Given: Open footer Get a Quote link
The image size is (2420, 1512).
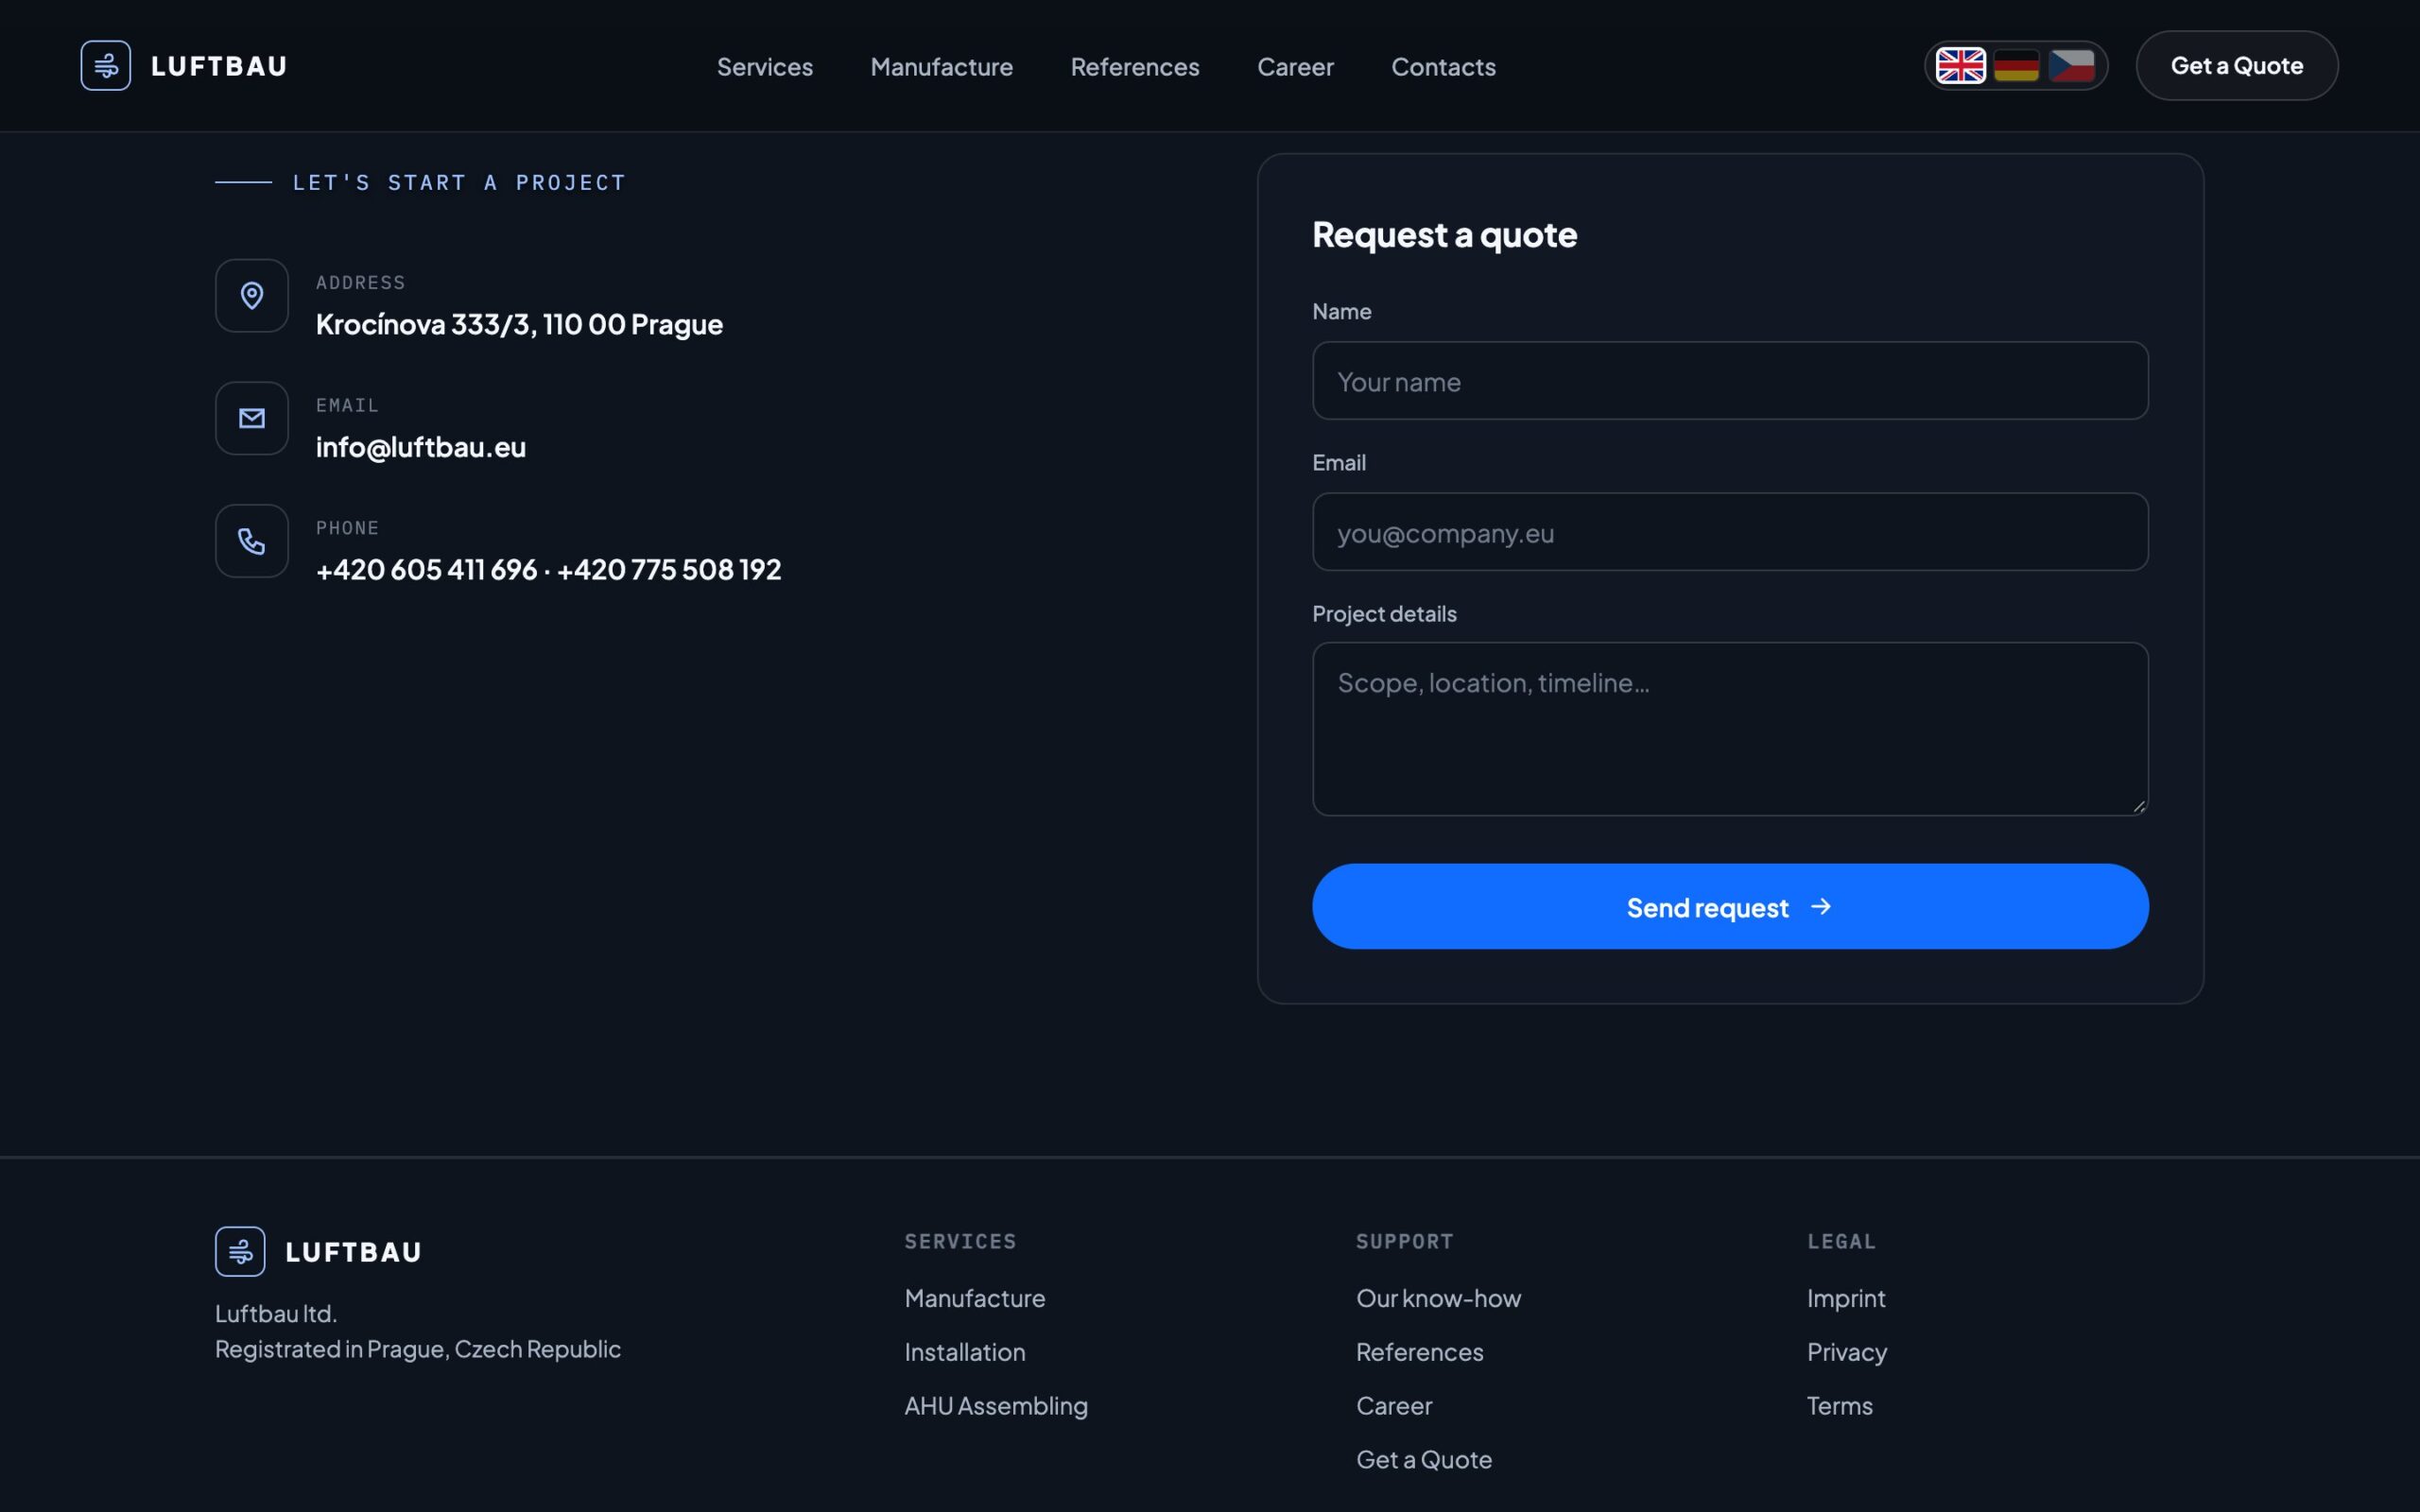Looking at the screenshot, I should point(1424,1460).
